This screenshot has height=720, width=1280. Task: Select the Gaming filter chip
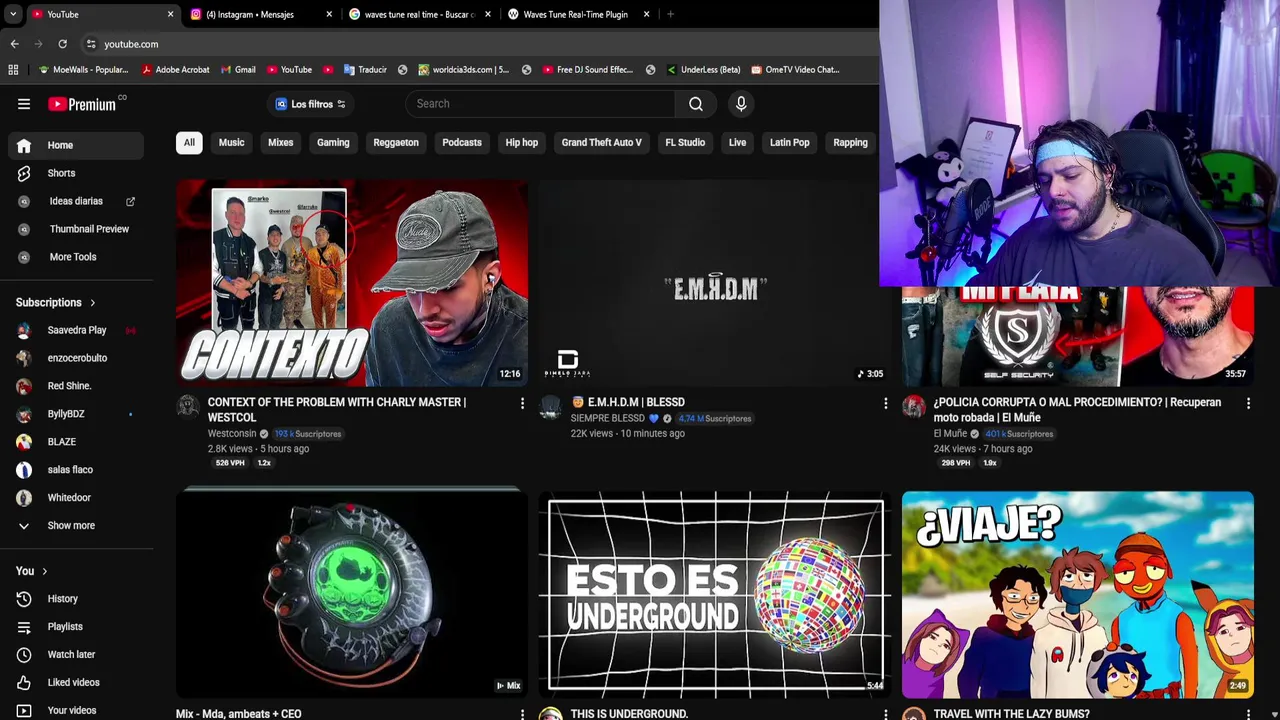coord(333,142)
